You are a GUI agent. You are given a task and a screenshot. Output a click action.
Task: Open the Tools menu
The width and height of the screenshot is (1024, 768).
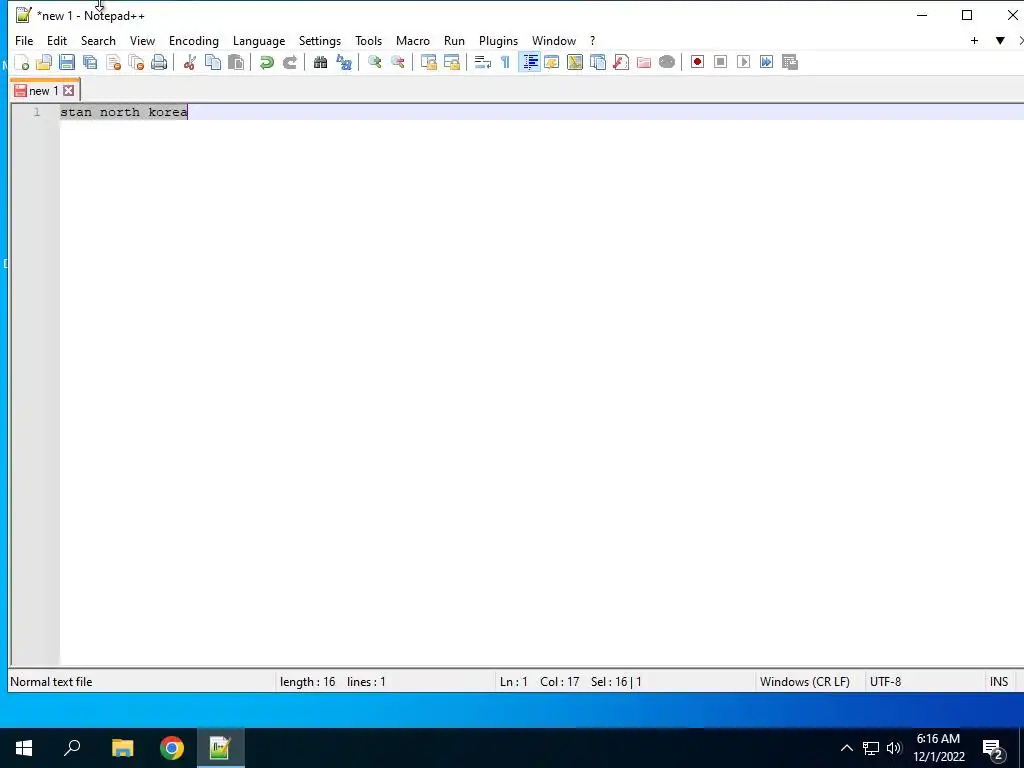[368, 40]
